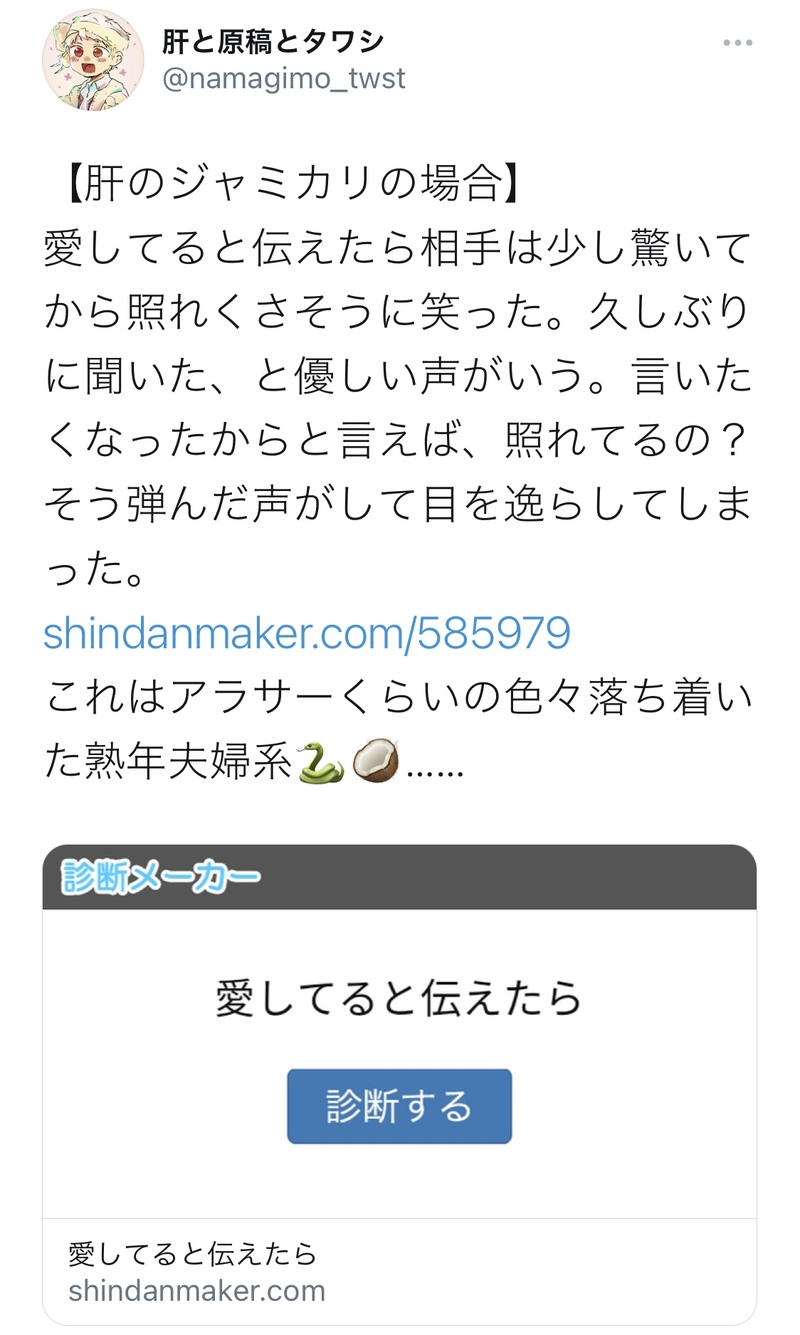Click the snake emoji in the tweet

click(x=322, y=764)
